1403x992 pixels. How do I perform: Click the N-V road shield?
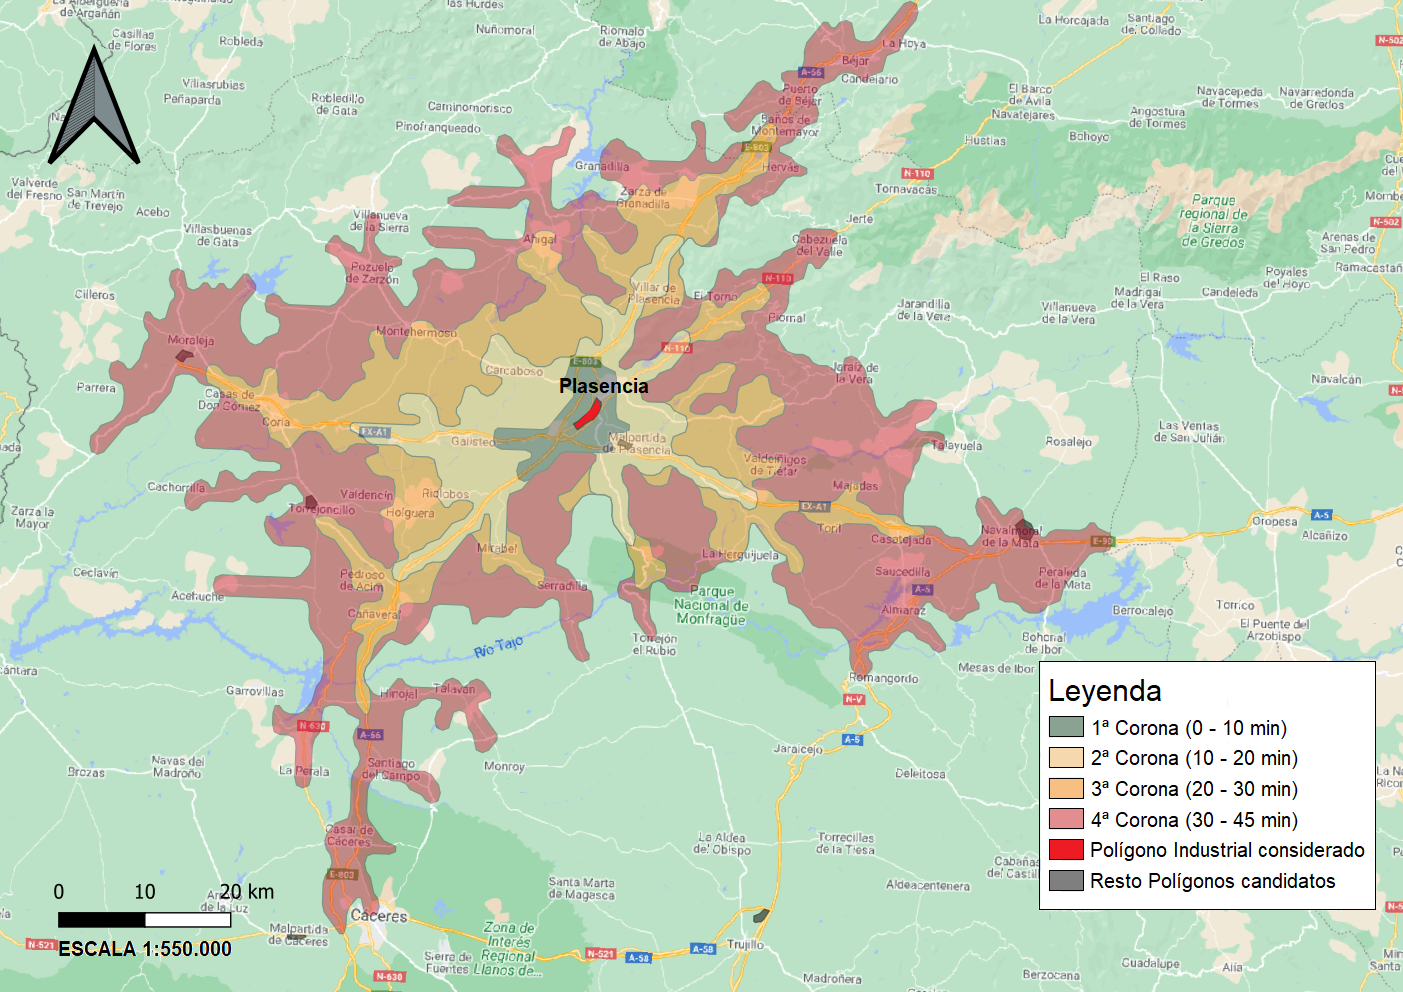click(854, 699)
